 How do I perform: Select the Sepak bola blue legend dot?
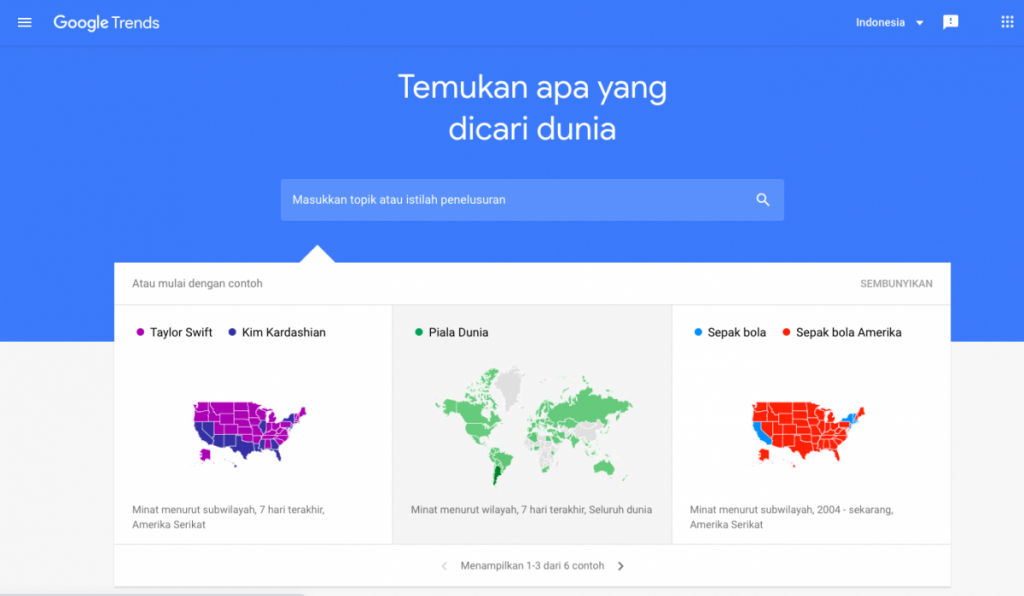(698, 331)
